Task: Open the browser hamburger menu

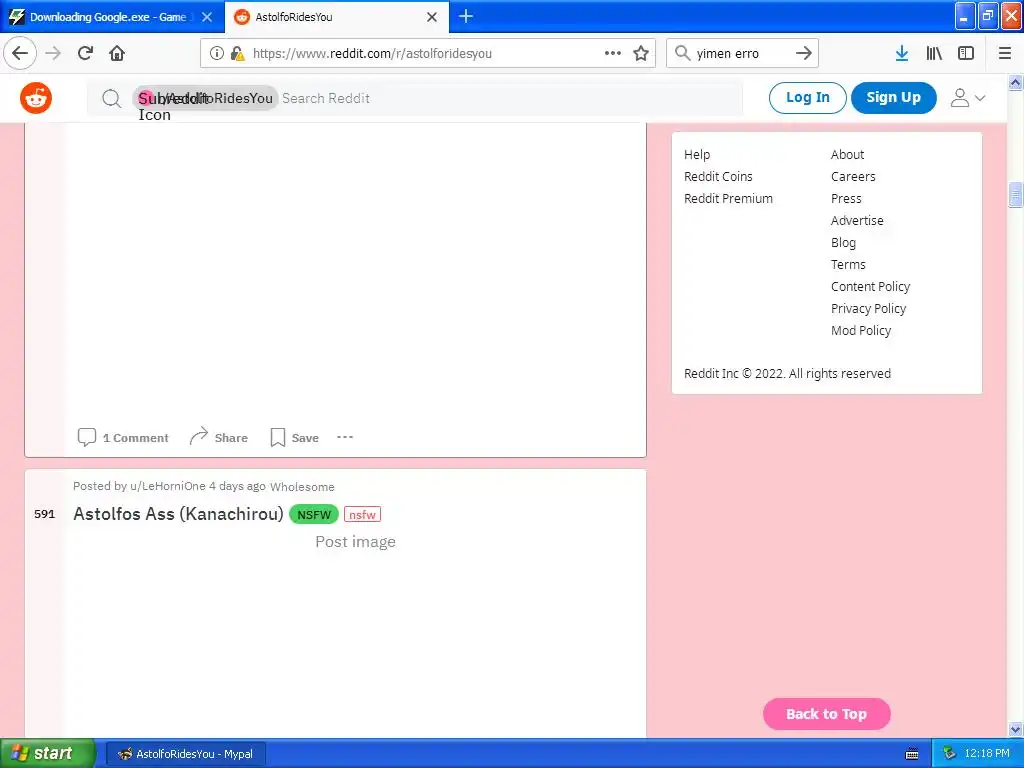Action: [x=1005, y=53]
